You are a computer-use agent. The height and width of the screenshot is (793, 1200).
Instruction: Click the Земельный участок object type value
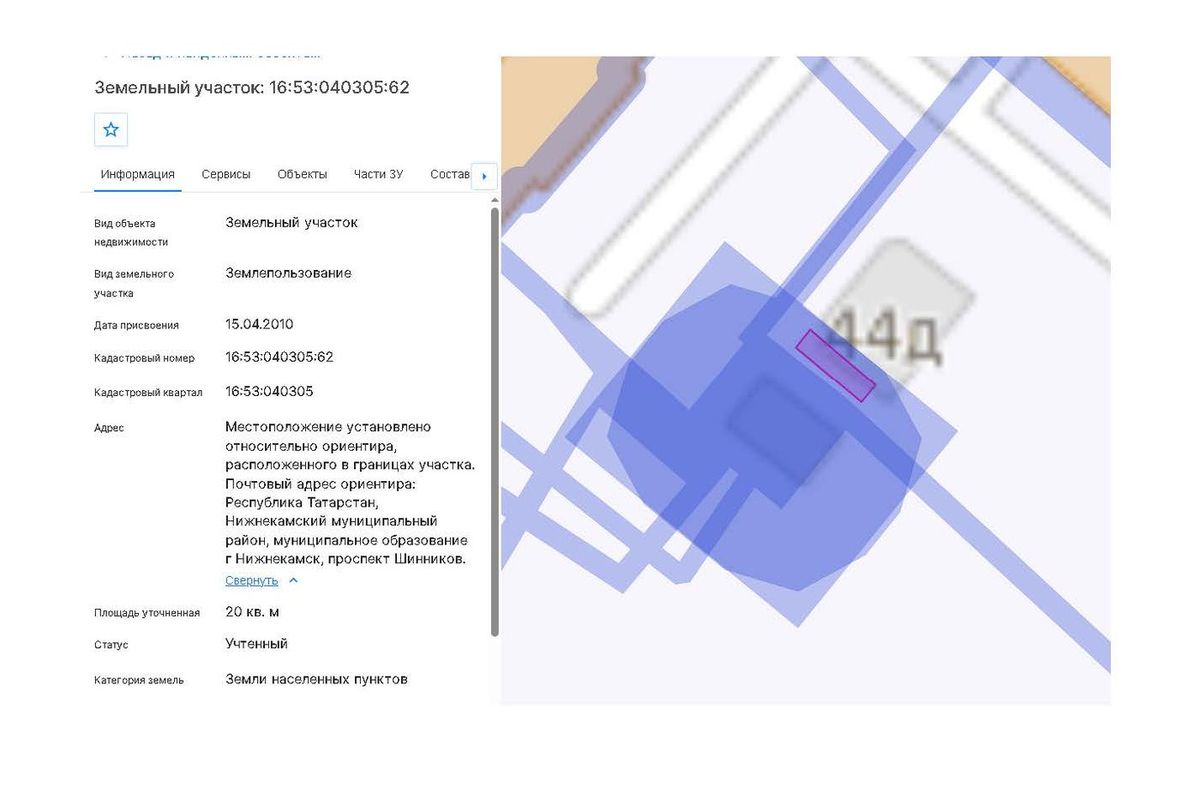pyautogui.click(x=291, y=223)
